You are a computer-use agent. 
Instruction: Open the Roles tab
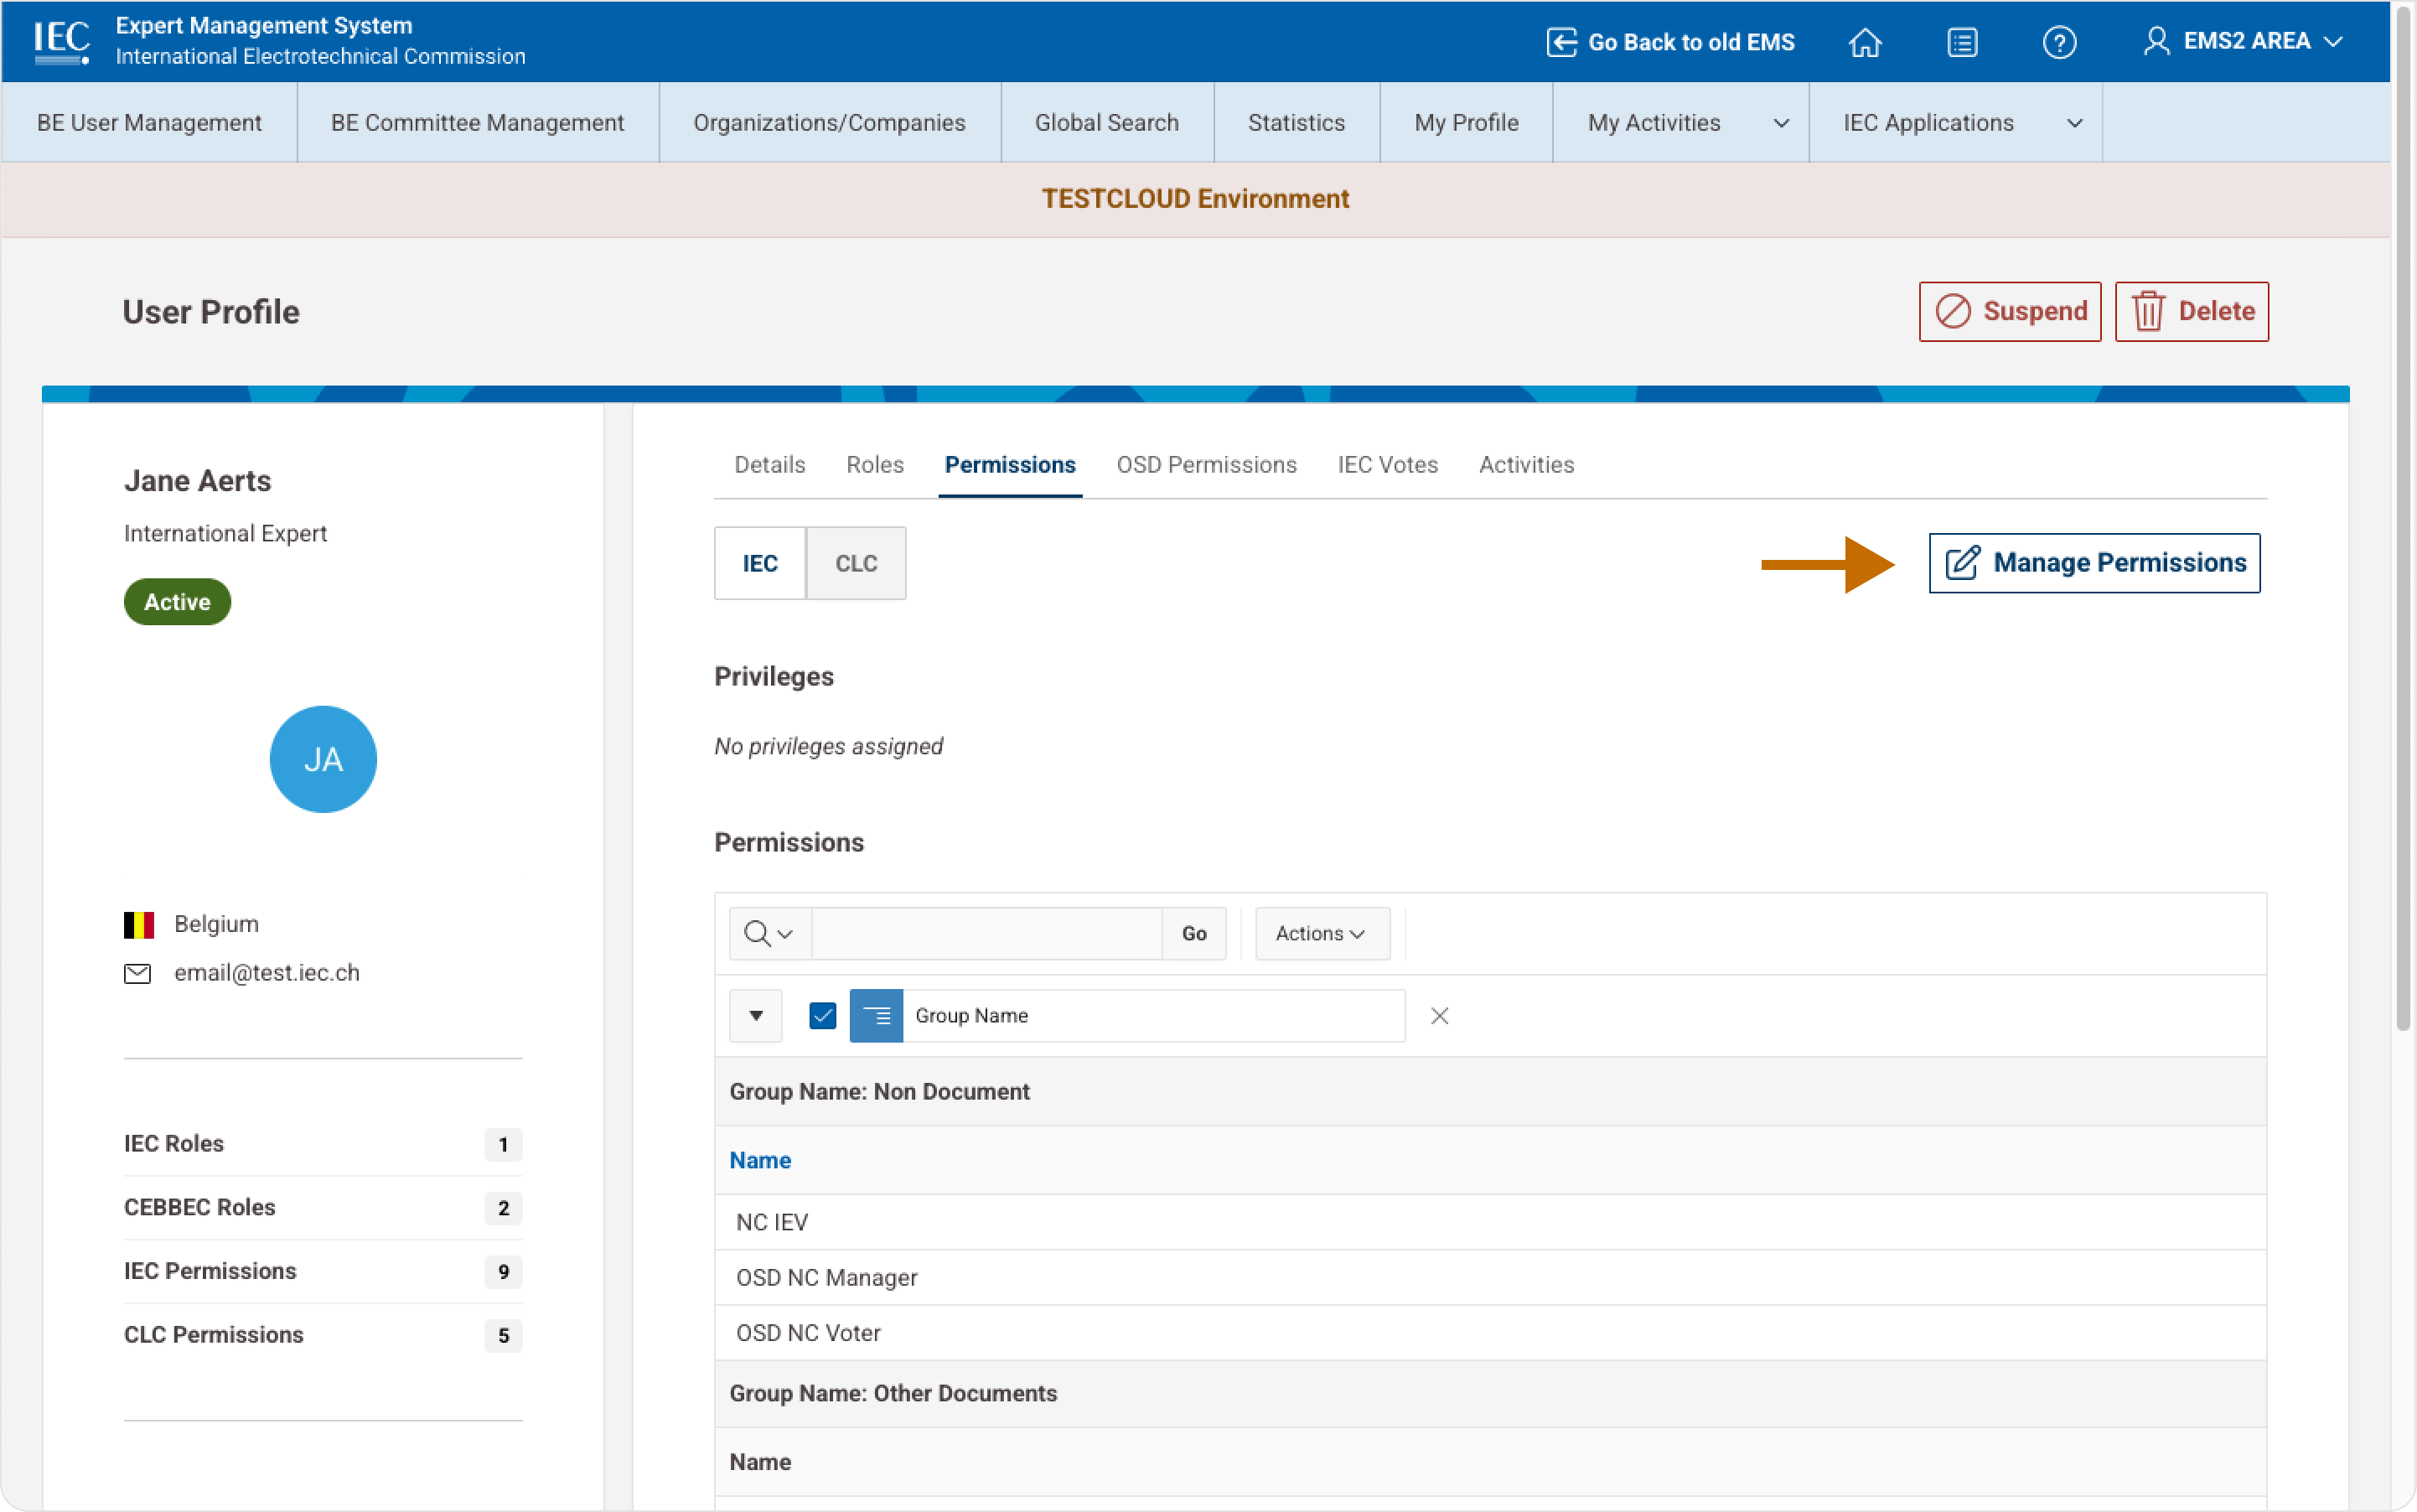tap(874, 464)
